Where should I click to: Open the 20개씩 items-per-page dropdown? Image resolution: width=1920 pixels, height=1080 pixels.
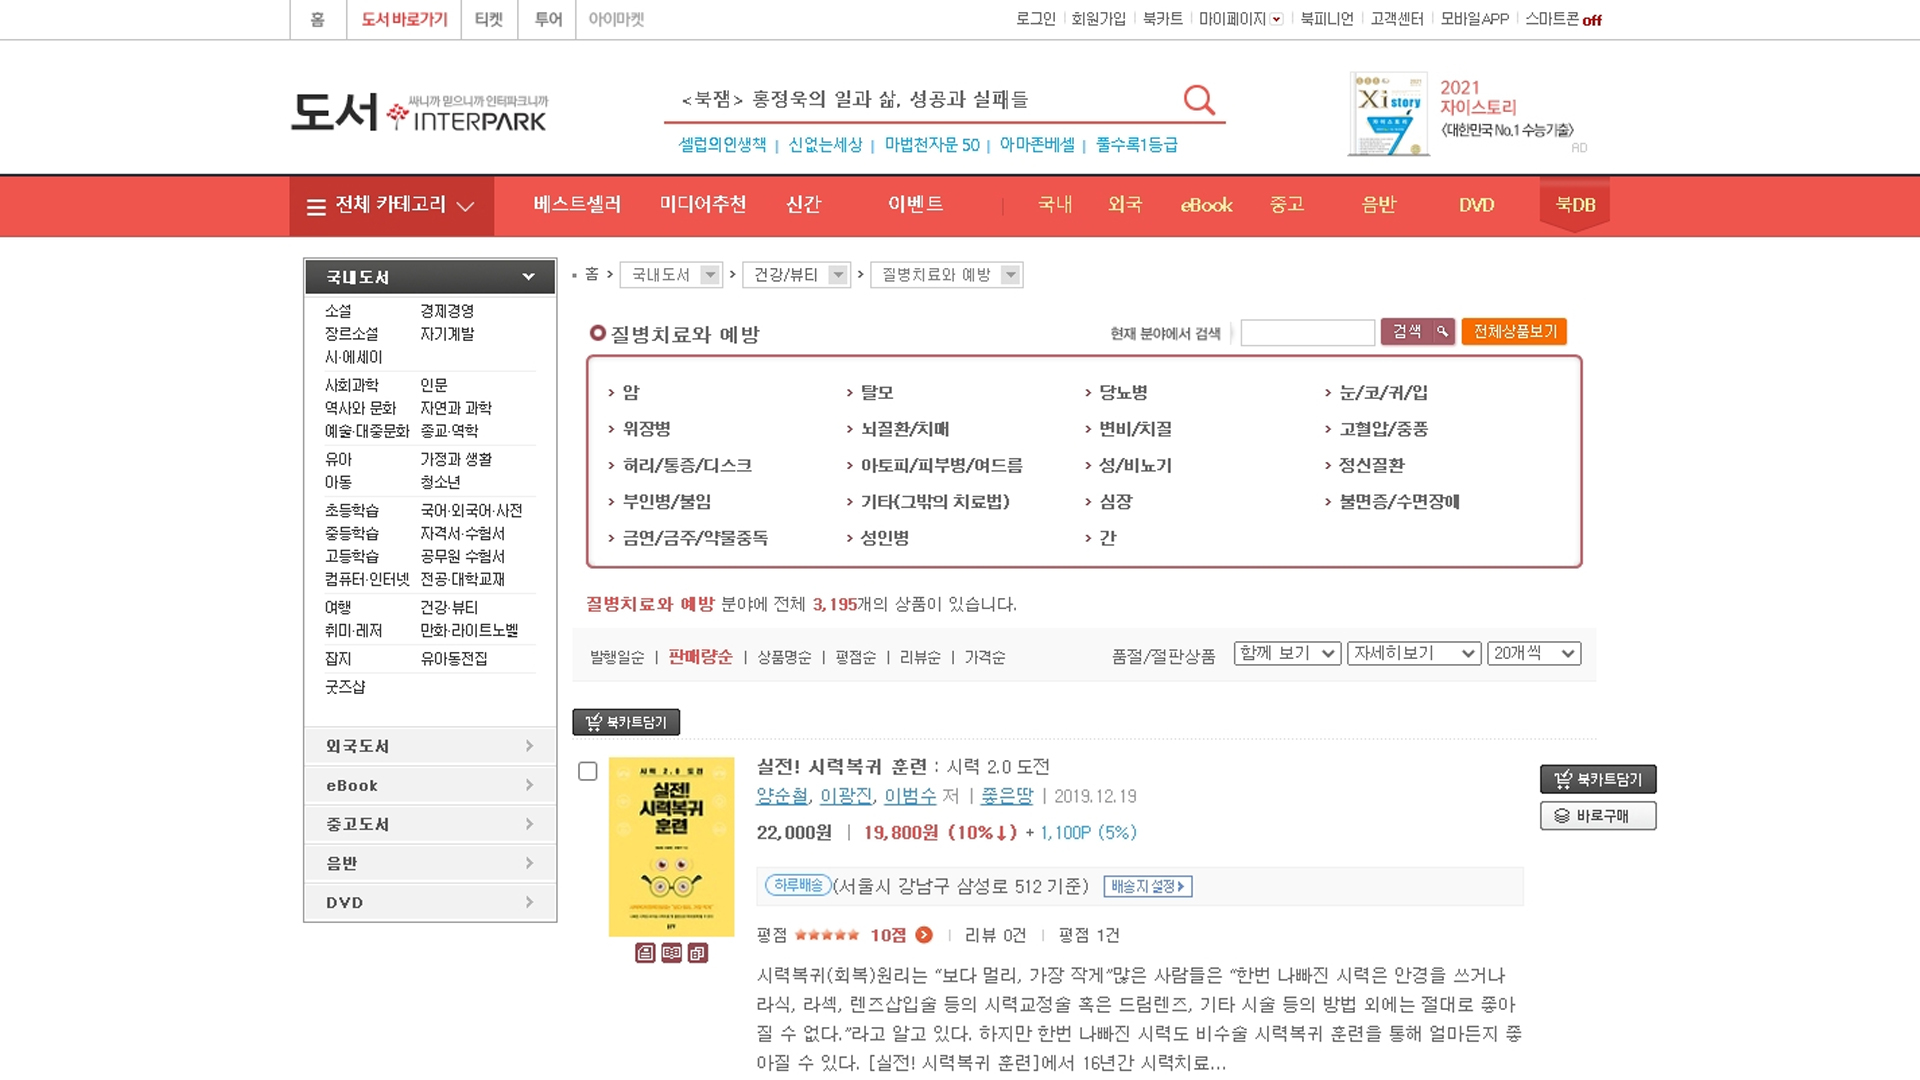1533,653
